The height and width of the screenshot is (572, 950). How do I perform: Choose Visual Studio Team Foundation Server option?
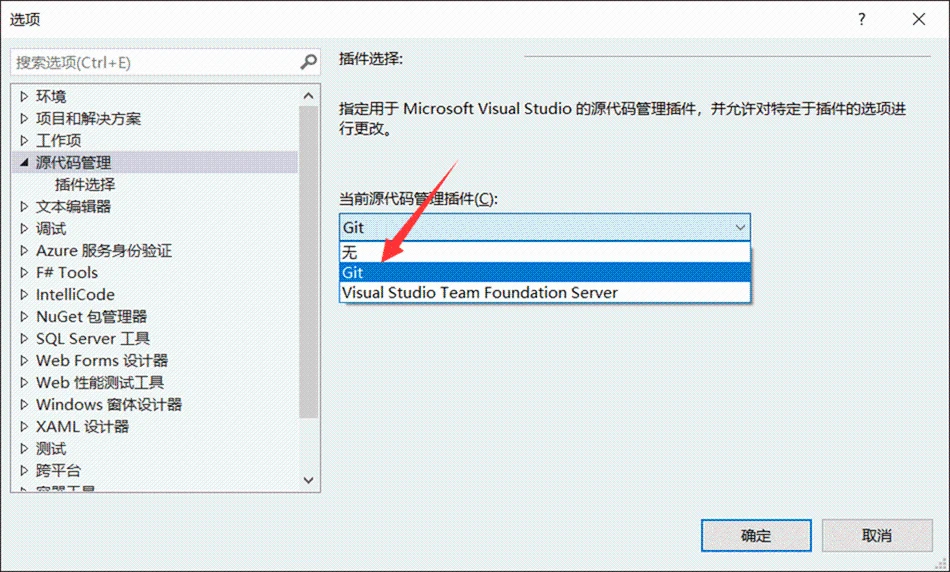[x=544, y=292]
